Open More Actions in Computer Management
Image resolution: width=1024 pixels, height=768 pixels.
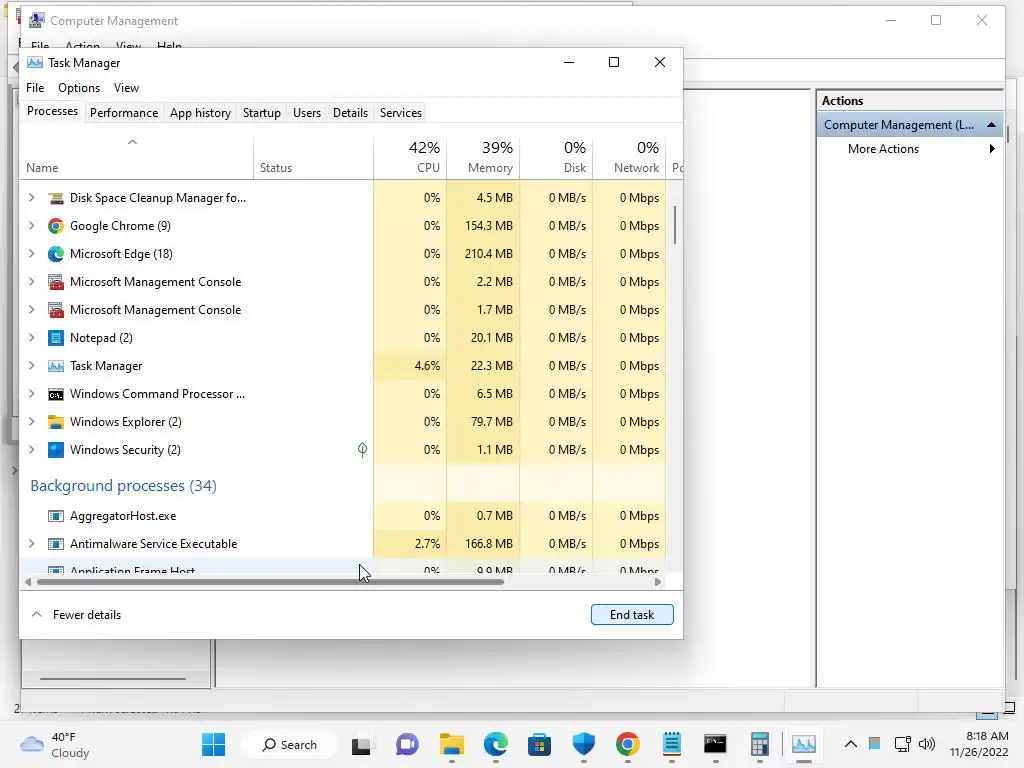910,149
